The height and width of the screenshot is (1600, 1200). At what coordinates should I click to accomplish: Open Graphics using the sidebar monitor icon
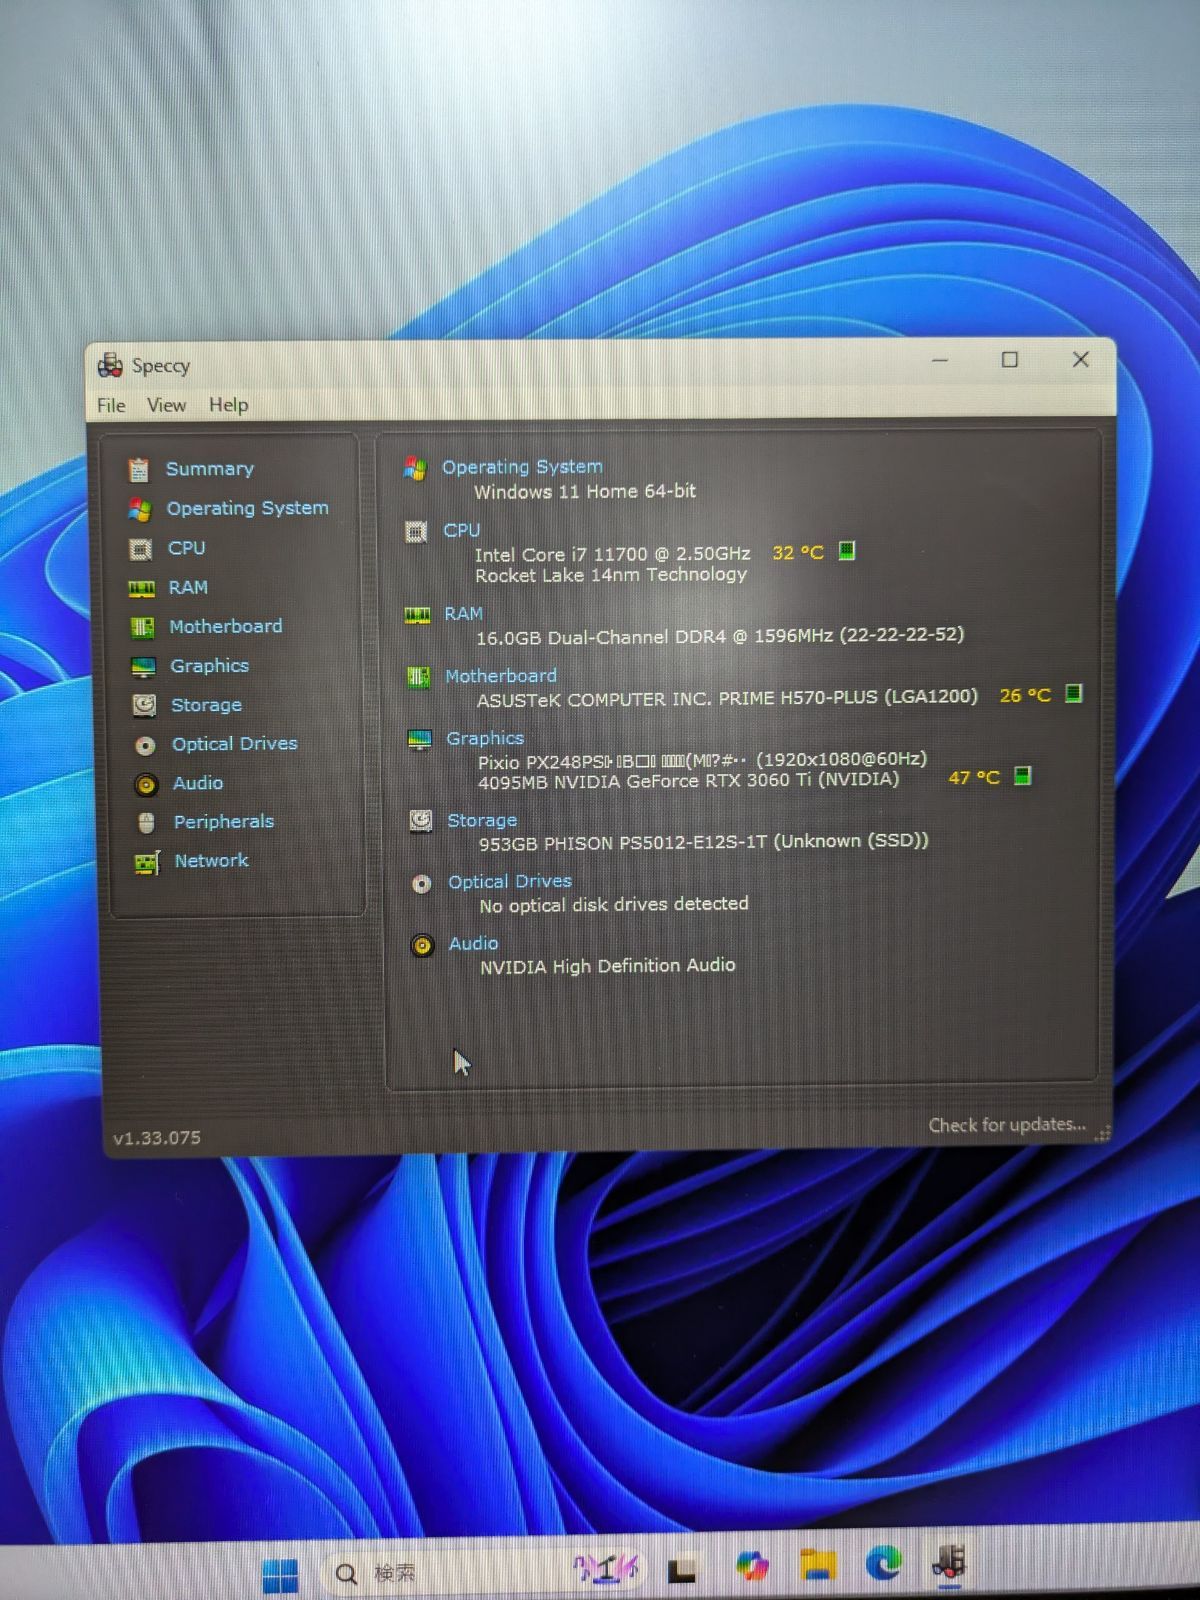[x=144, y=666]
